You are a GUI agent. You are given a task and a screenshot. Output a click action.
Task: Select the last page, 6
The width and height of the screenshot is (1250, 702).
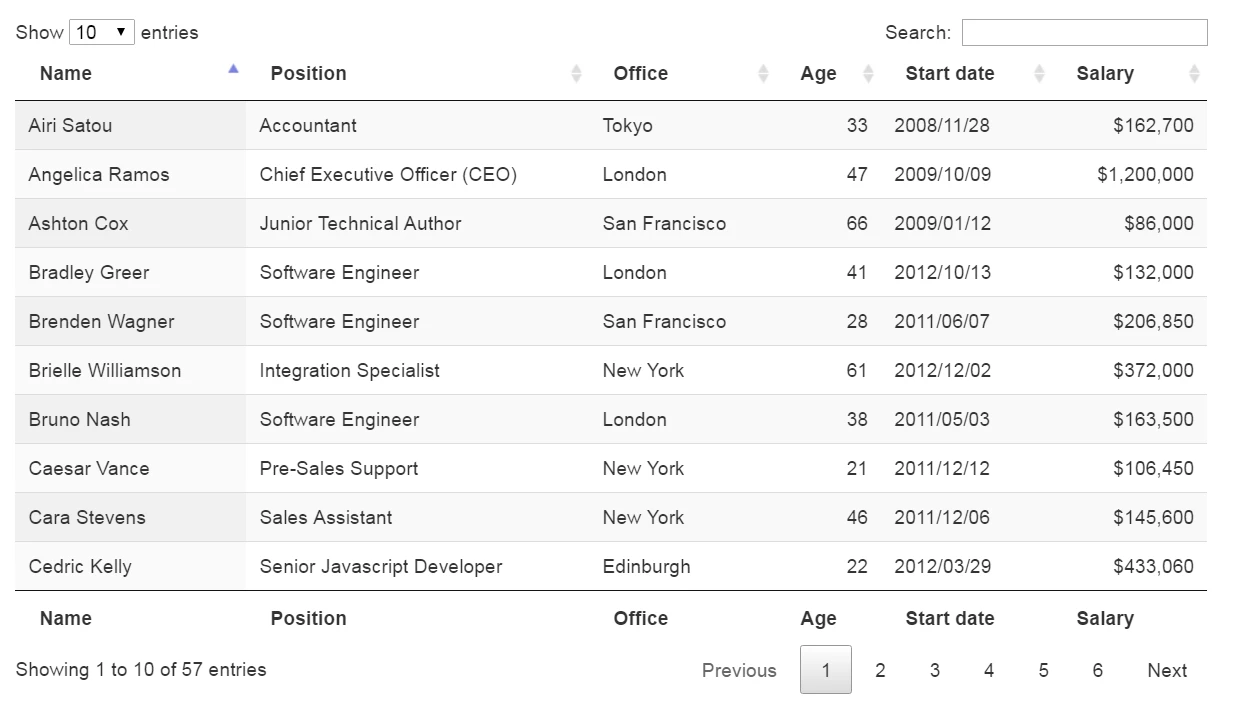(1097, 670)
